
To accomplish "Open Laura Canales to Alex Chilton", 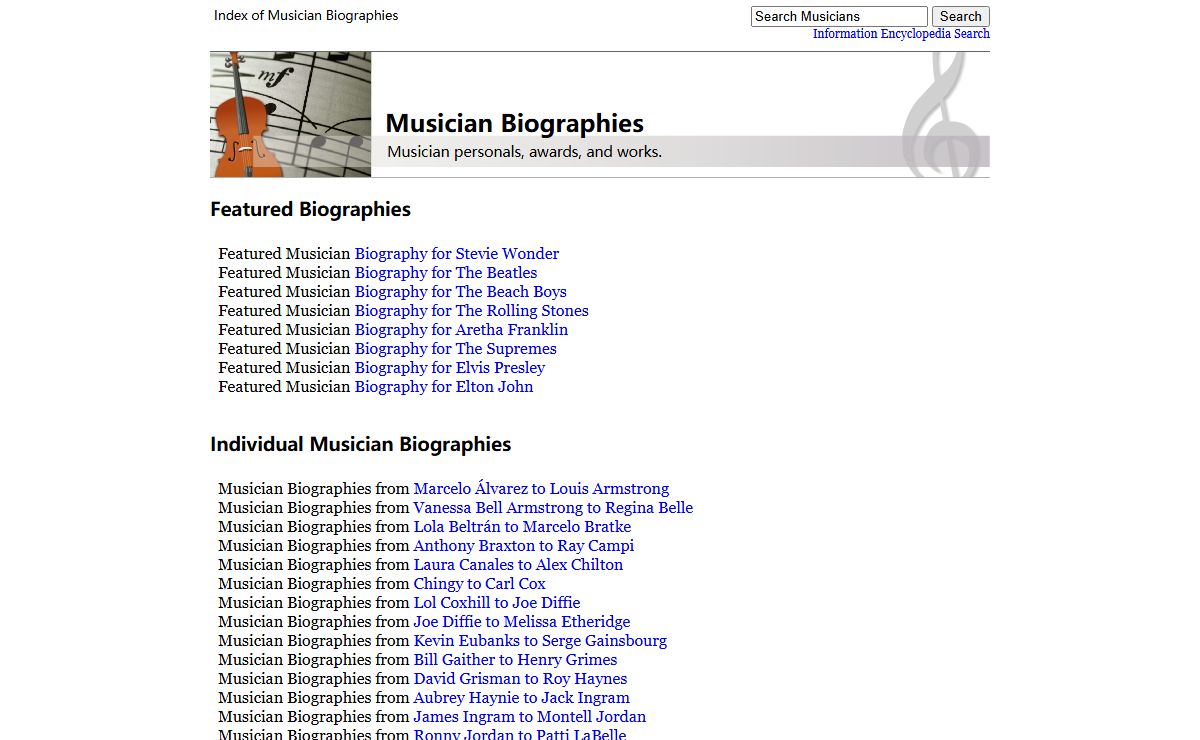I will (518, 565).
